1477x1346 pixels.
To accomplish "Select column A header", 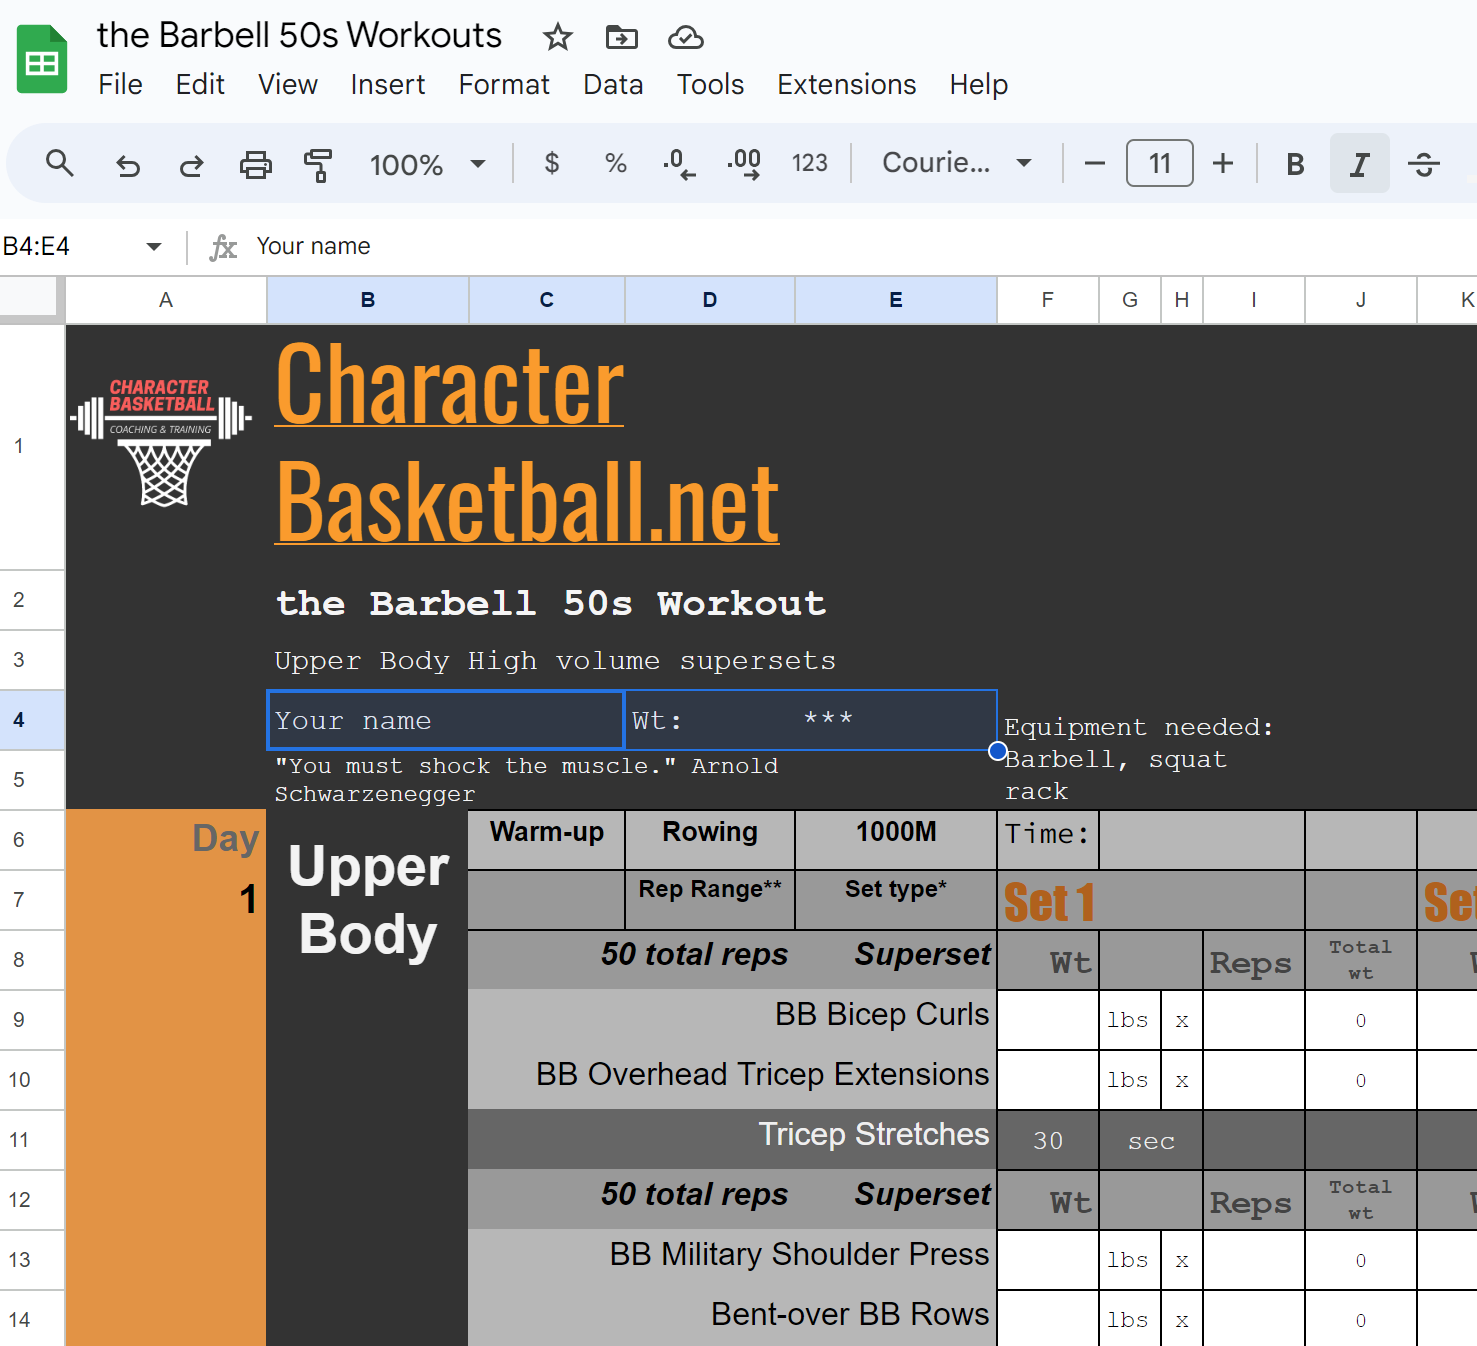I will (x=166, y=300).
